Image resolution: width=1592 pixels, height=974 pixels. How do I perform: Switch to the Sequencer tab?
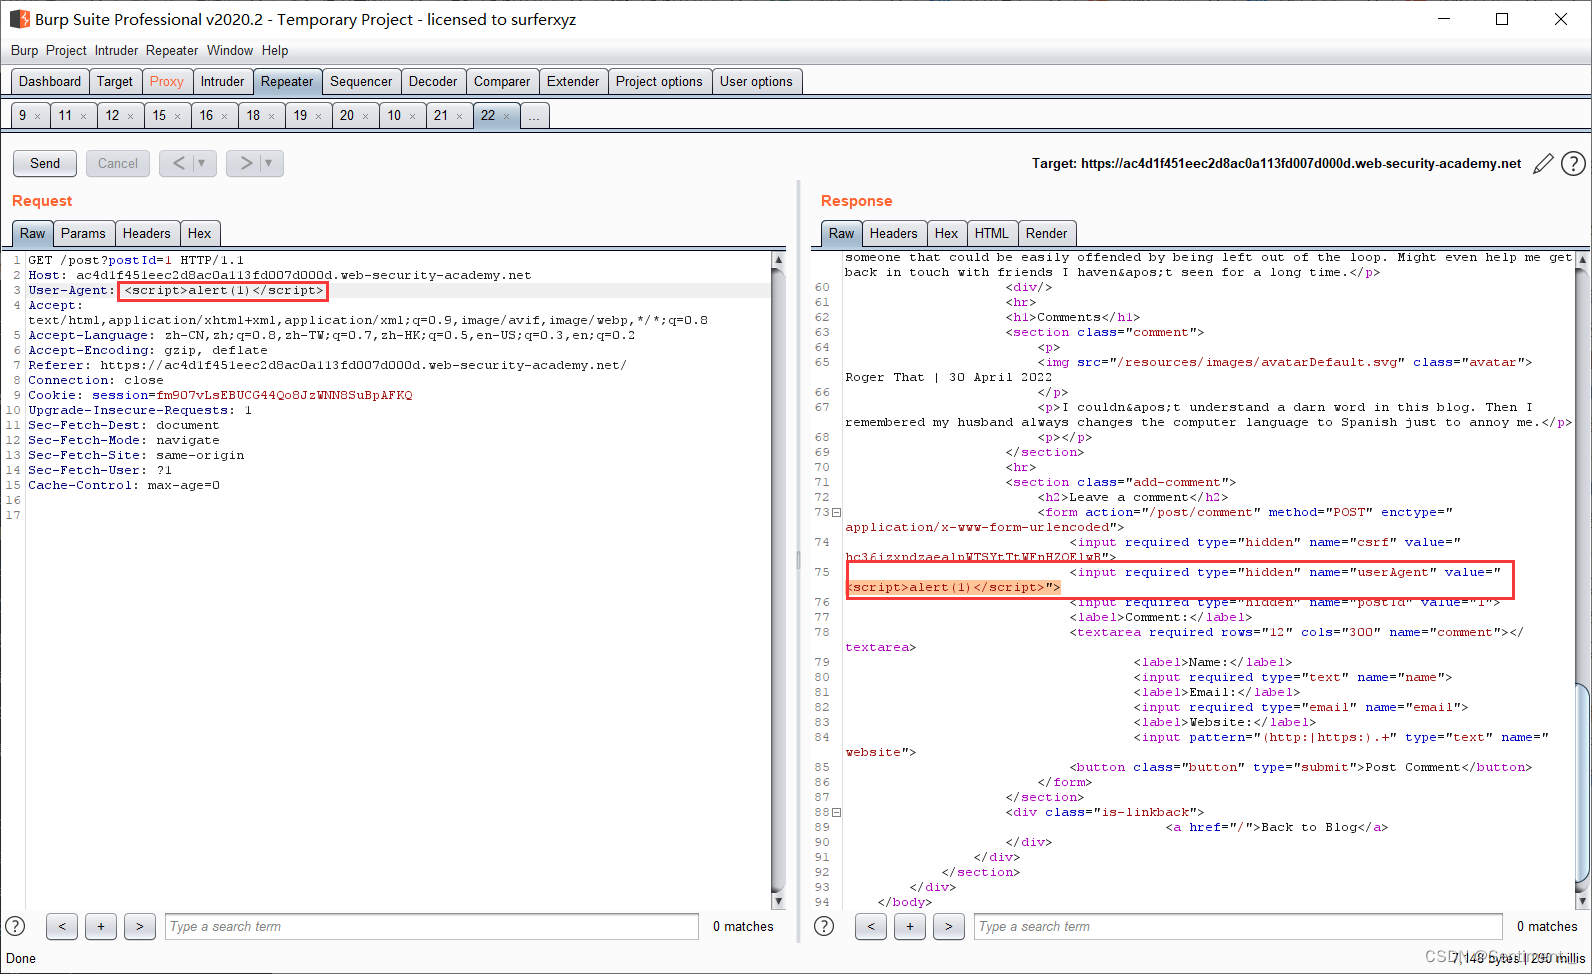(361, 81)
